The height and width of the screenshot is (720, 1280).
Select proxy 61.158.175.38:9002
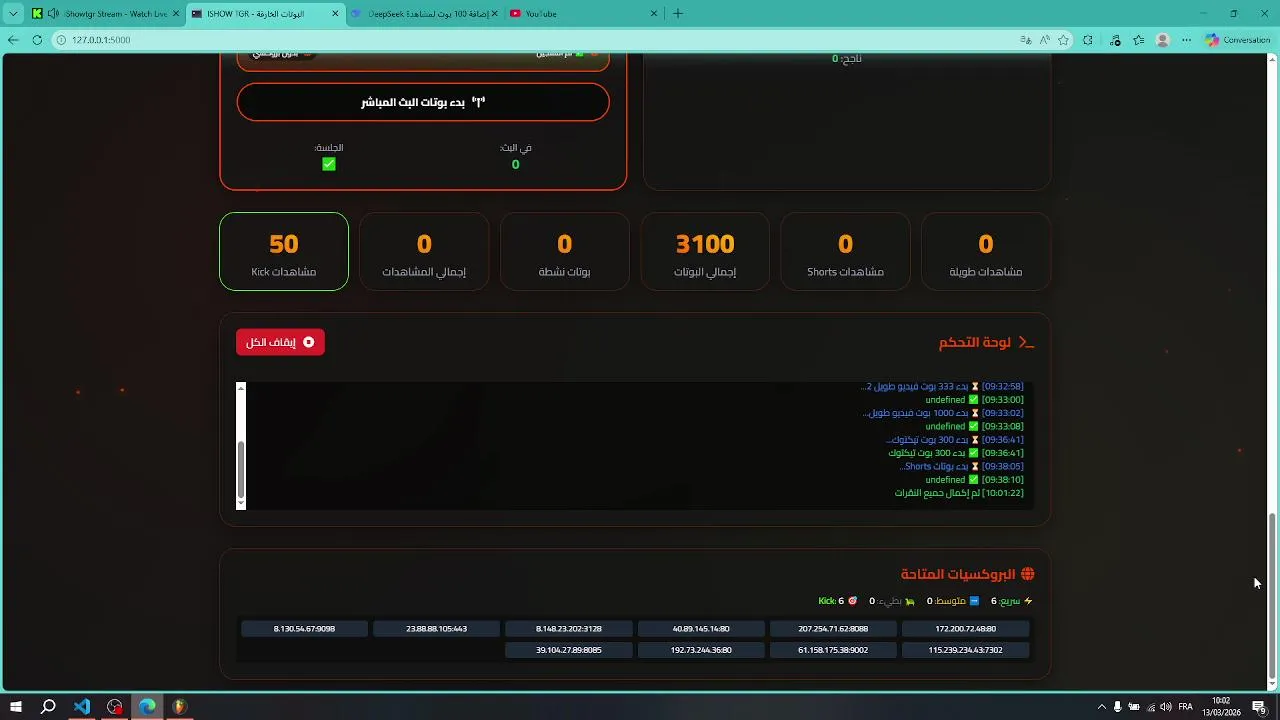[833, 650]
